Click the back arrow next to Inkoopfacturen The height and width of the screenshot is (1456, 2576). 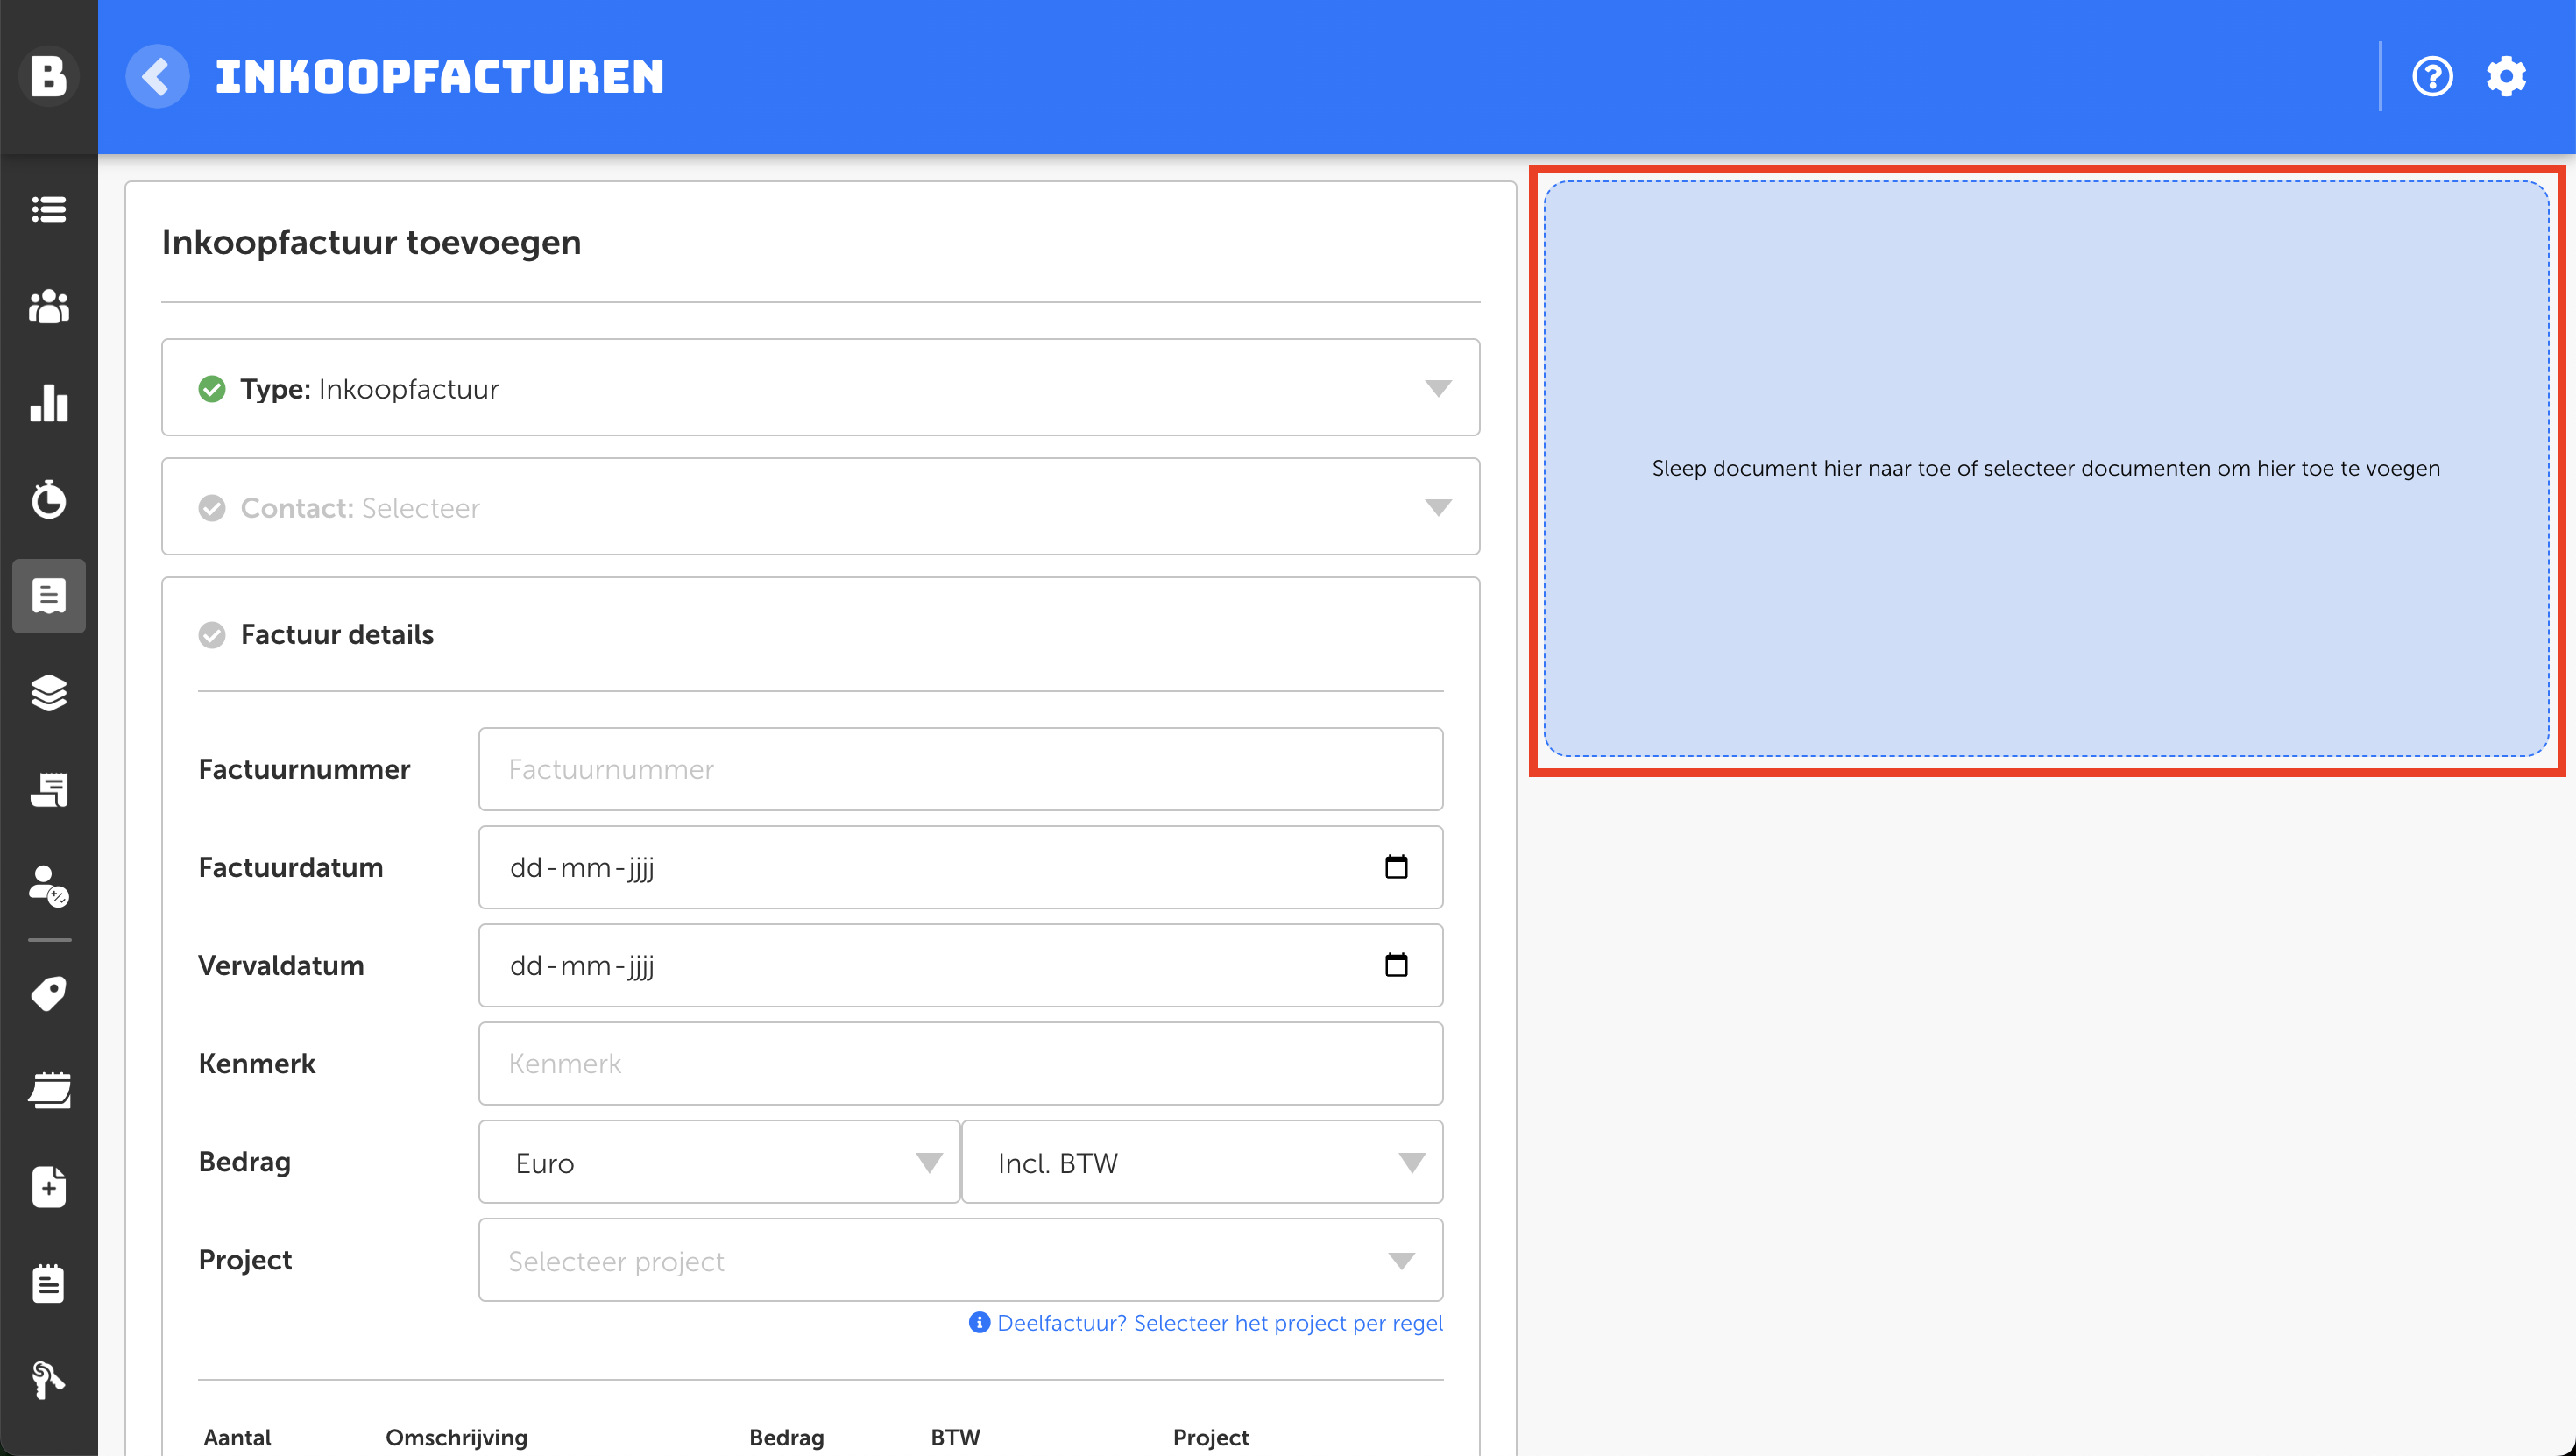point(157,76)
